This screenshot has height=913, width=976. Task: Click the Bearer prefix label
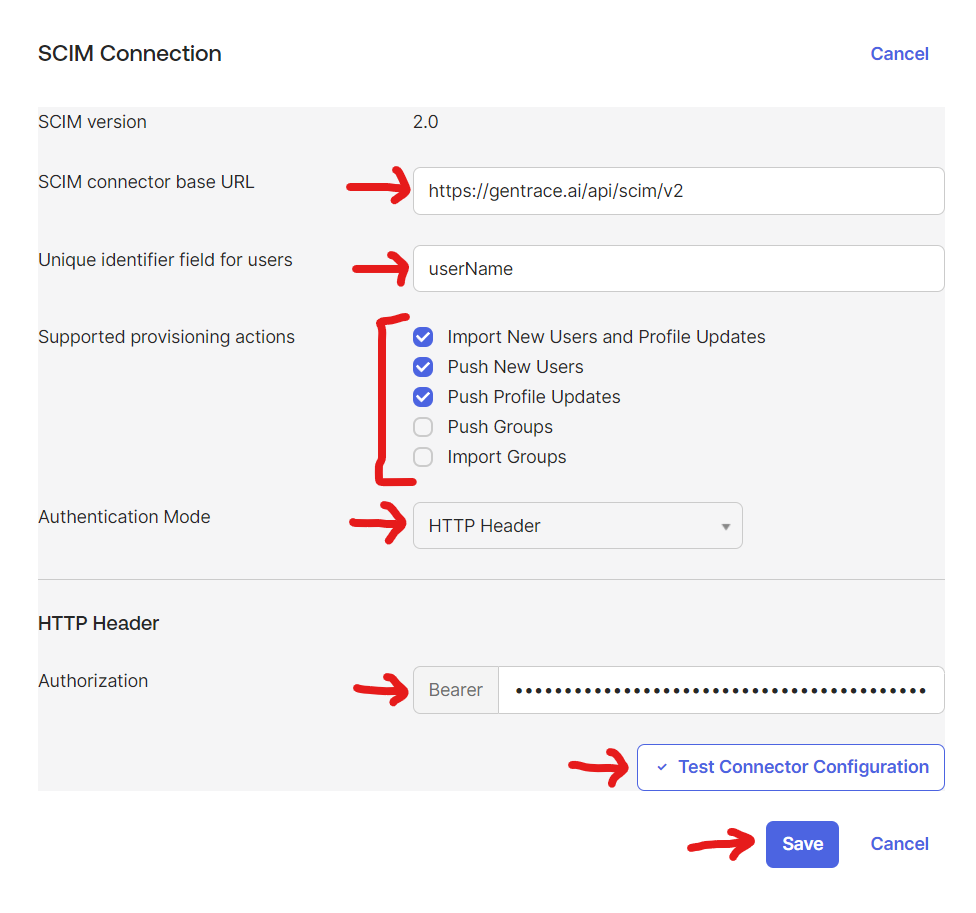click(455, 689)
